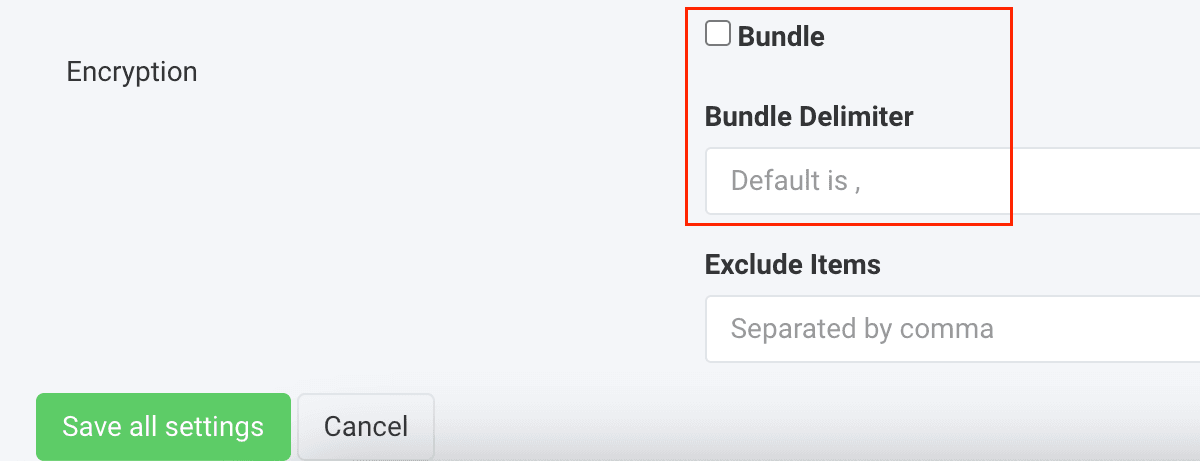1200x461 pixels.
Task: Click the heading above the "Separated by comma" field
Action: tap(793, 265)
